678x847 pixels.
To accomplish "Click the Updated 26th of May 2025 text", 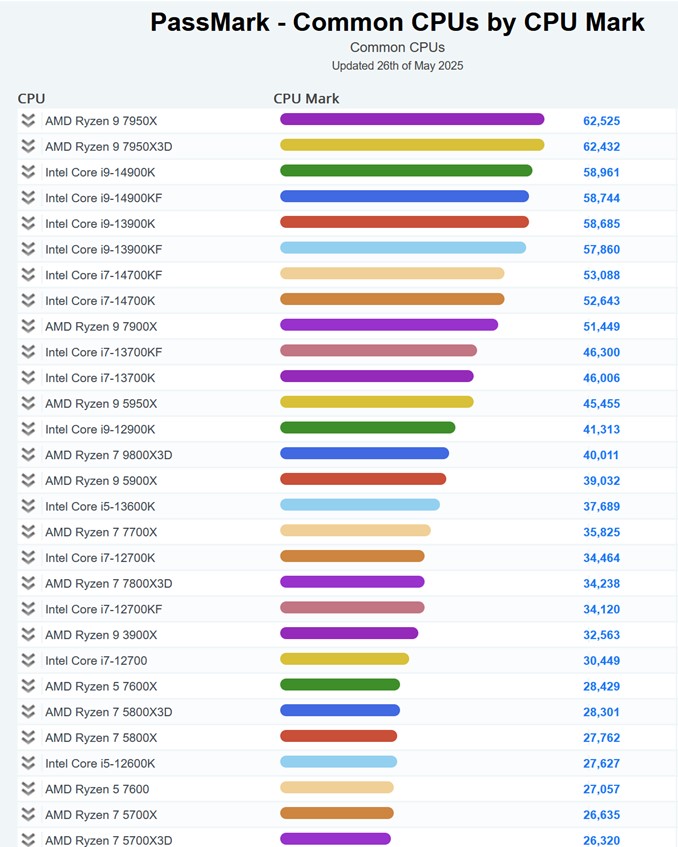I will [x=398, y=66].
